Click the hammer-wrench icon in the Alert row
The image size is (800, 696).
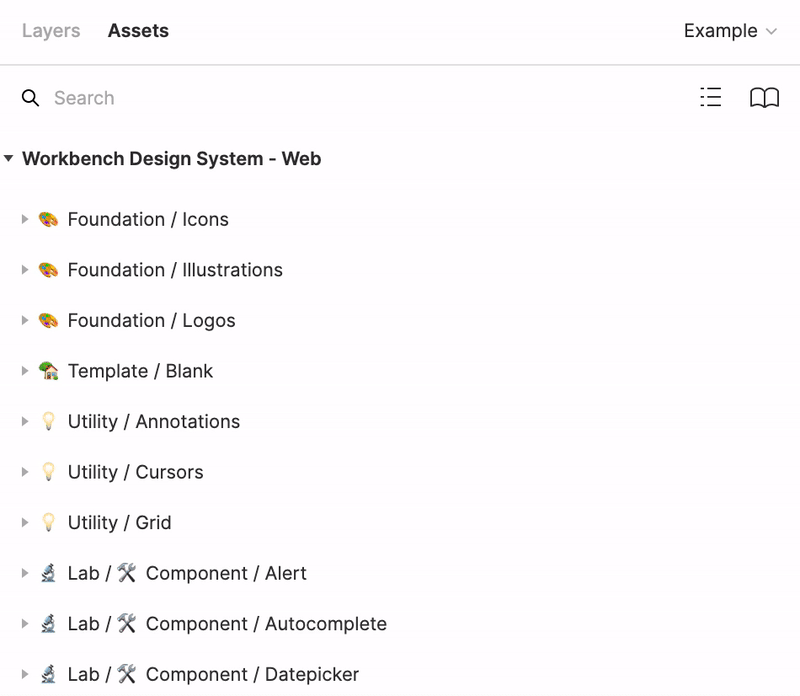(127, 573)
